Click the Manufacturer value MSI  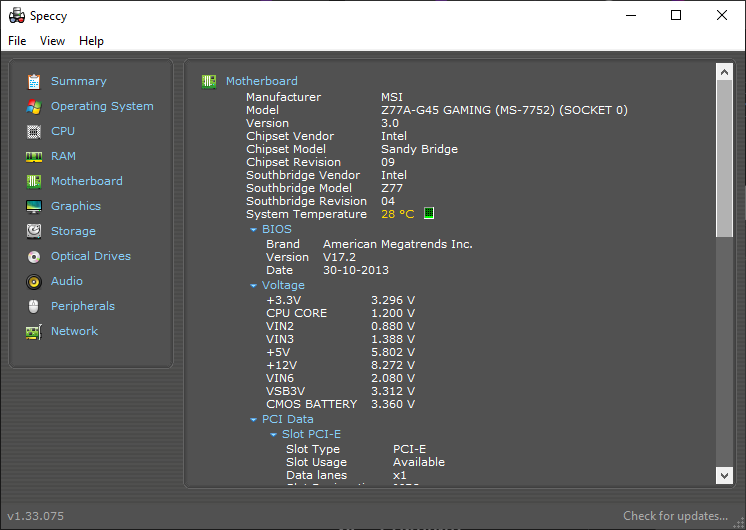point(392,97)
